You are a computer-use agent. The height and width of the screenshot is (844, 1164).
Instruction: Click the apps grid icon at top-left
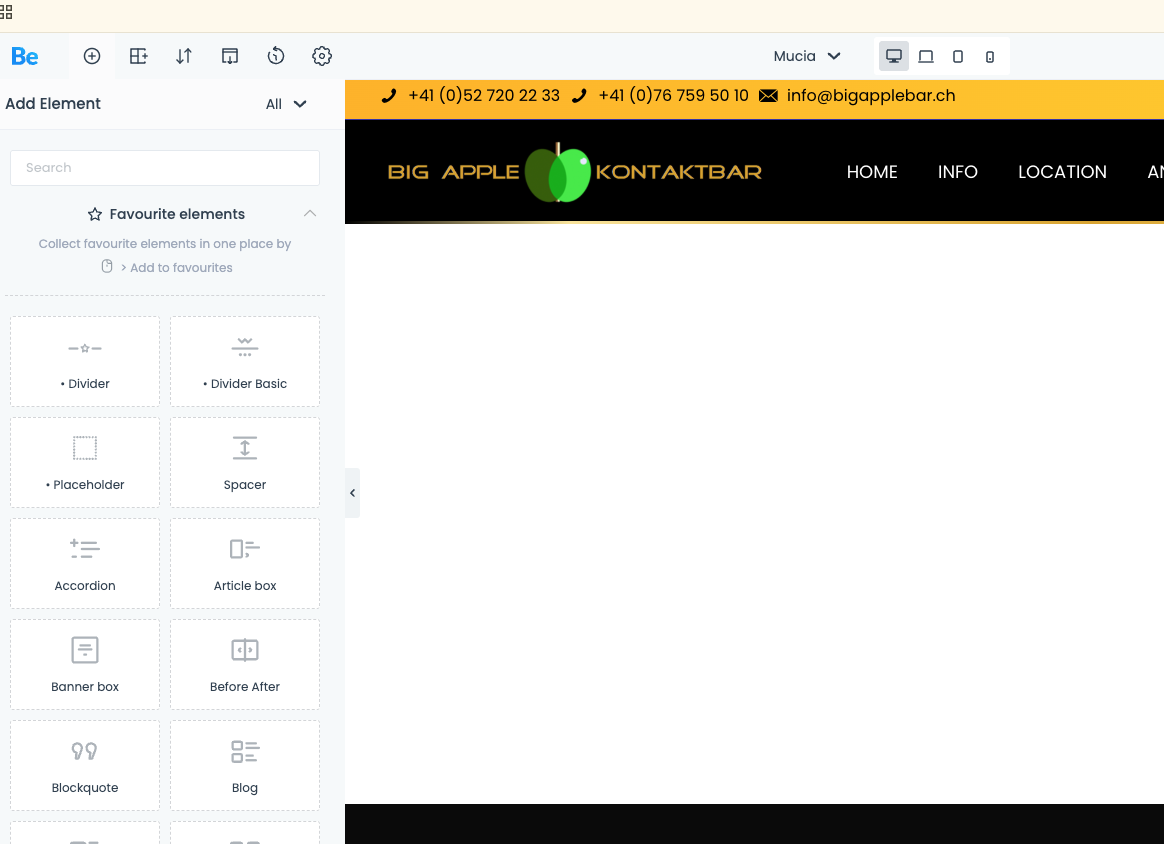6,12
